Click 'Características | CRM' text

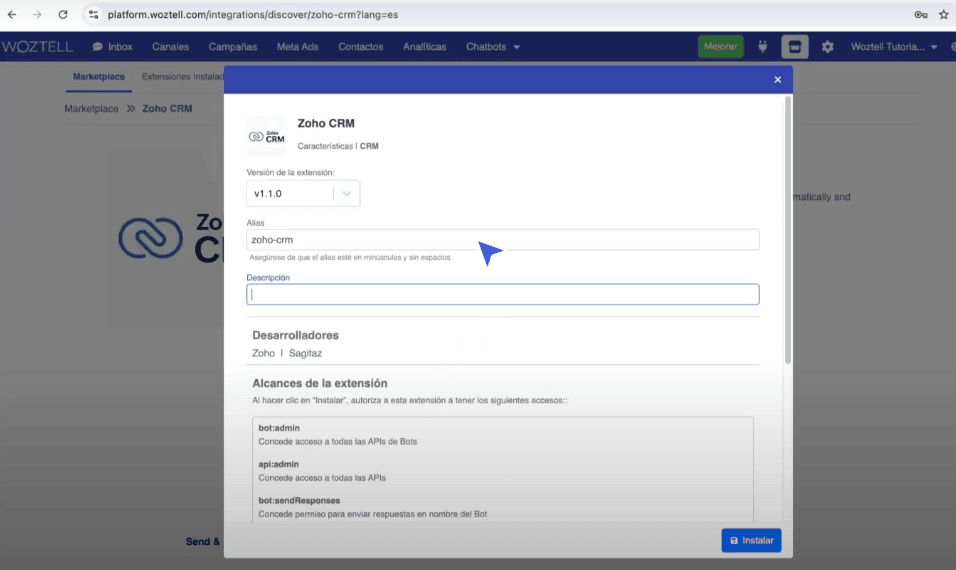(338, 146)
